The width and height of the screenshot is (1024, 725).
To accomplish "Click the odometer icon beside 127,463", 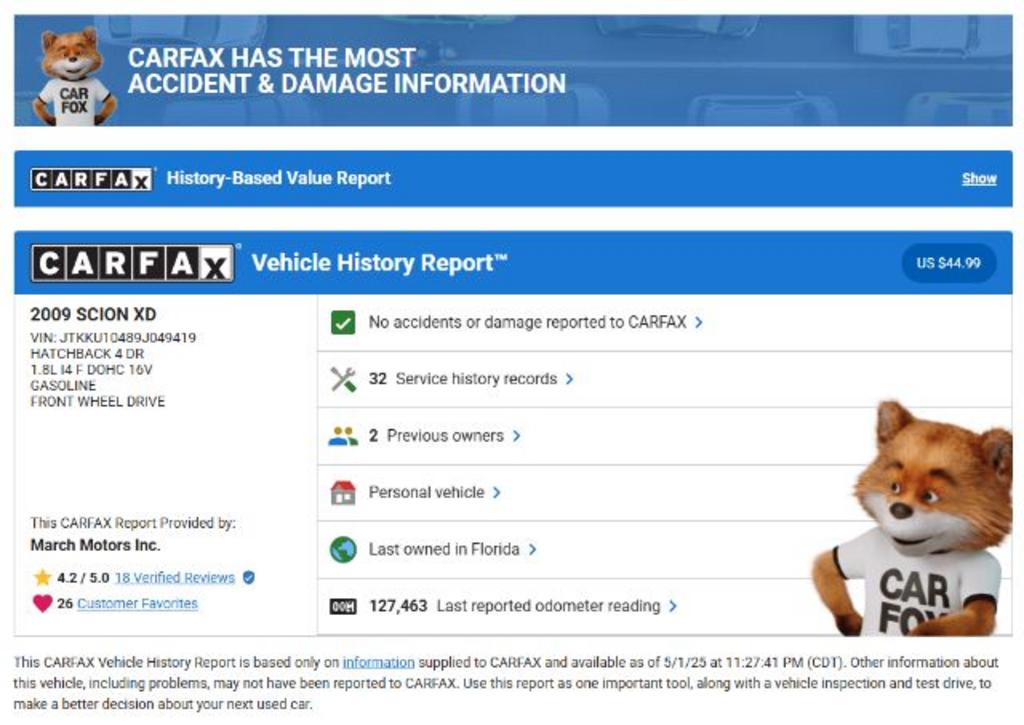I will [343, 606].
